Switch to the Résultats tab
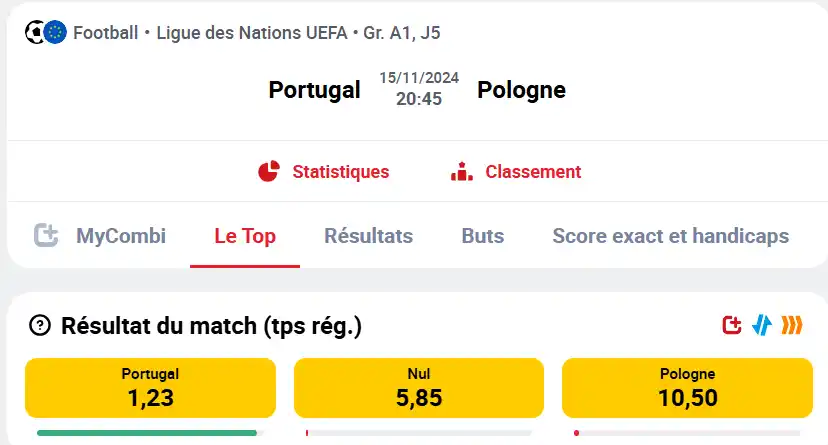 (x=369, y=236)
